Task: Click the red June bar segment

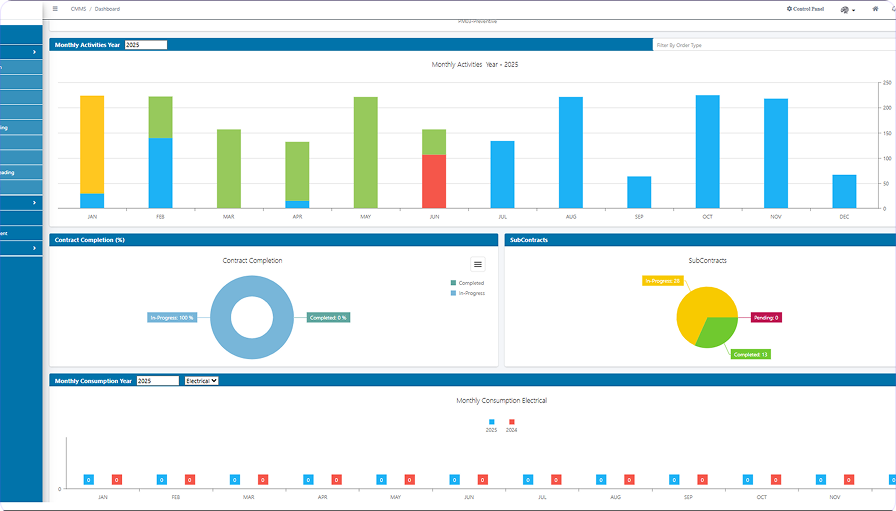Action: click(434, 181)
